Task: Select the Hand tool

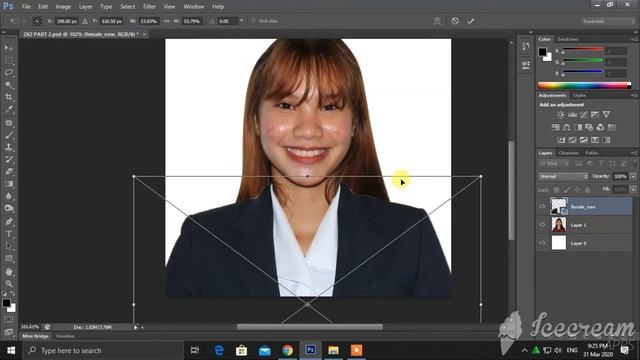Action: [x=9, y=271]
